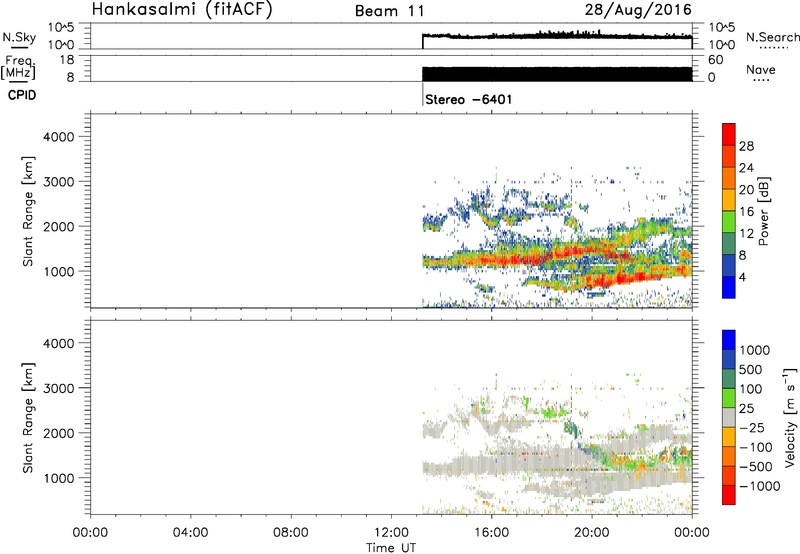Click the 08:00 time tick label

coord(290,533)
